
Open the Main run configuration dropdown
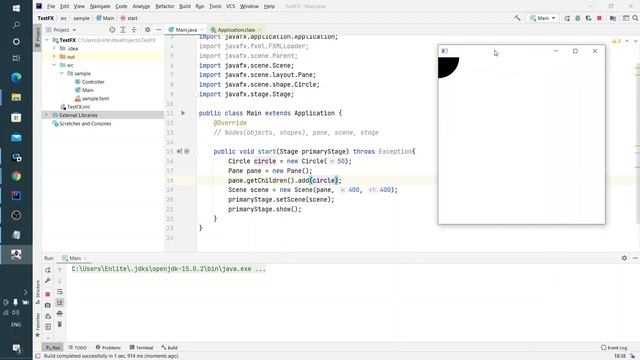pos(542,18)
